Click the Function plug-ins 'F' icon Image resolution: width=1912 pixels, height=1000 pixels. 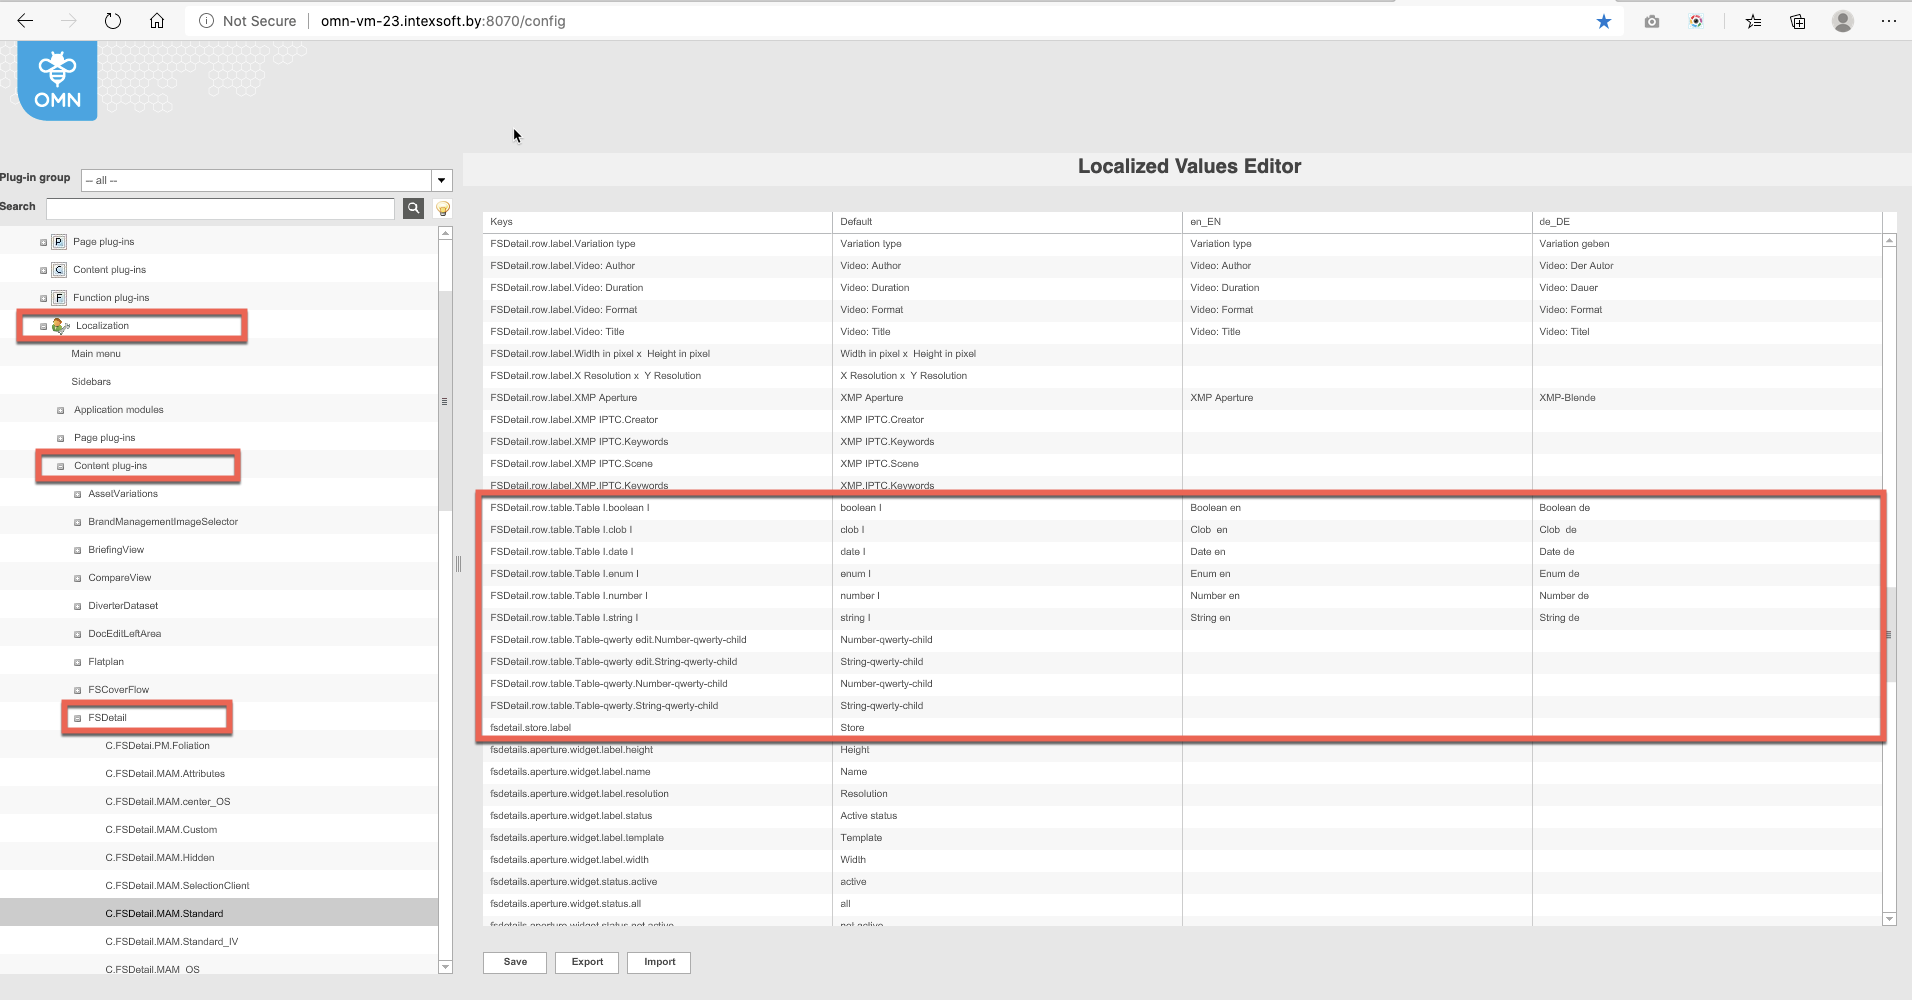[x=58, y=297]
